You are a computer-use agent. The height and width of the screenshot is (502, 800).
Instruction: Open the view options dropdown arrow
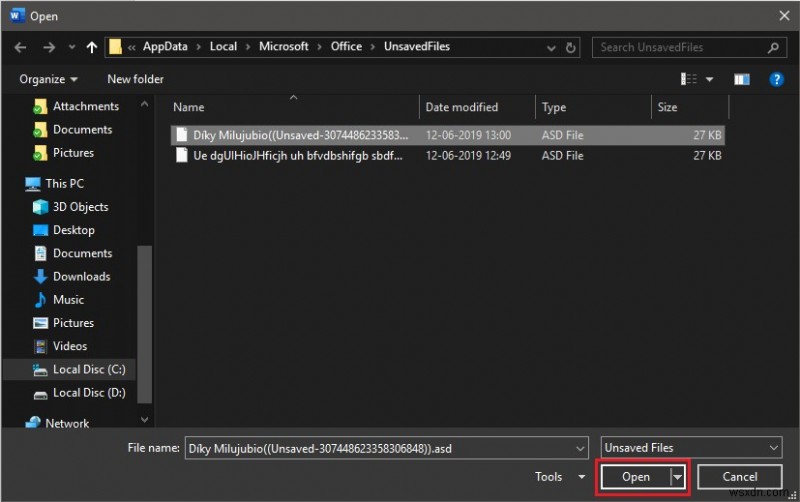click(x=709, y=80)
